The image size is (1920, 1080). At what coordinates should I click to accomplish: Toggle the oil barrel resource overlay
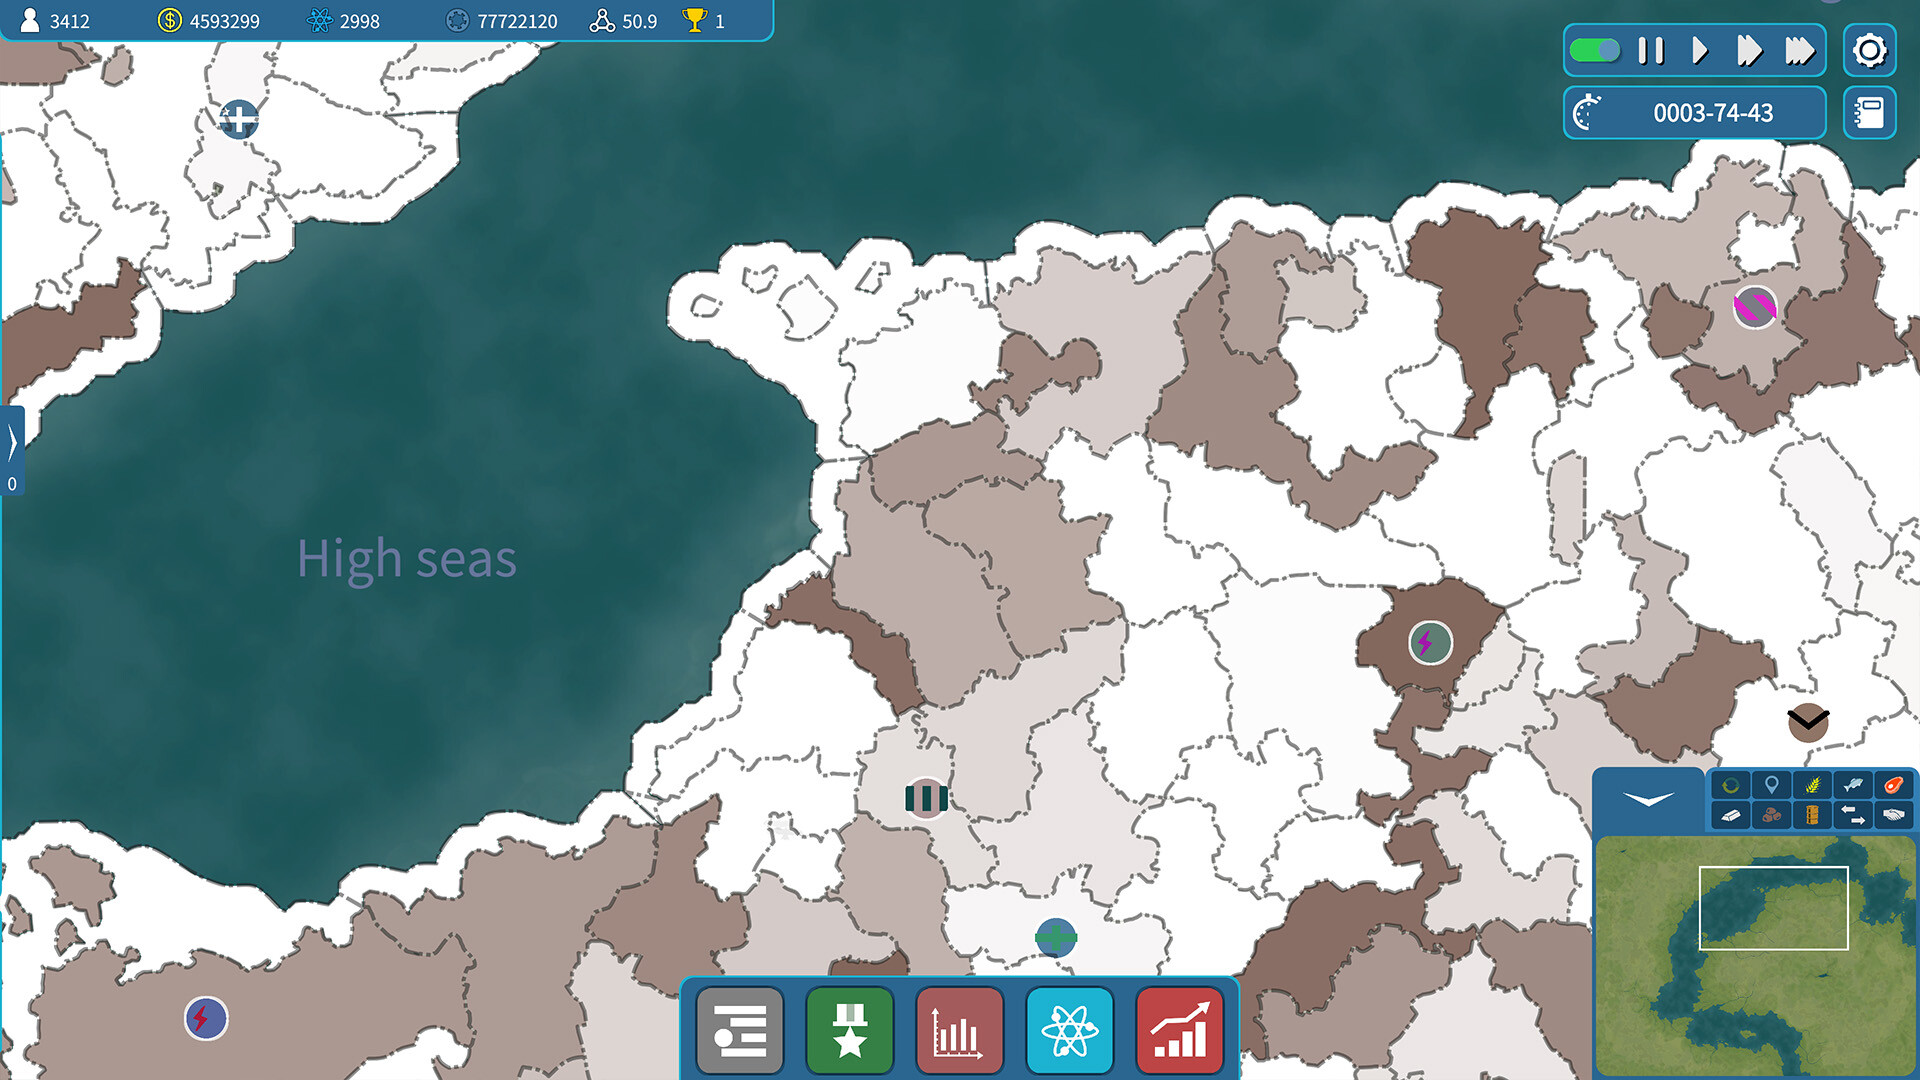point(1813,815)
